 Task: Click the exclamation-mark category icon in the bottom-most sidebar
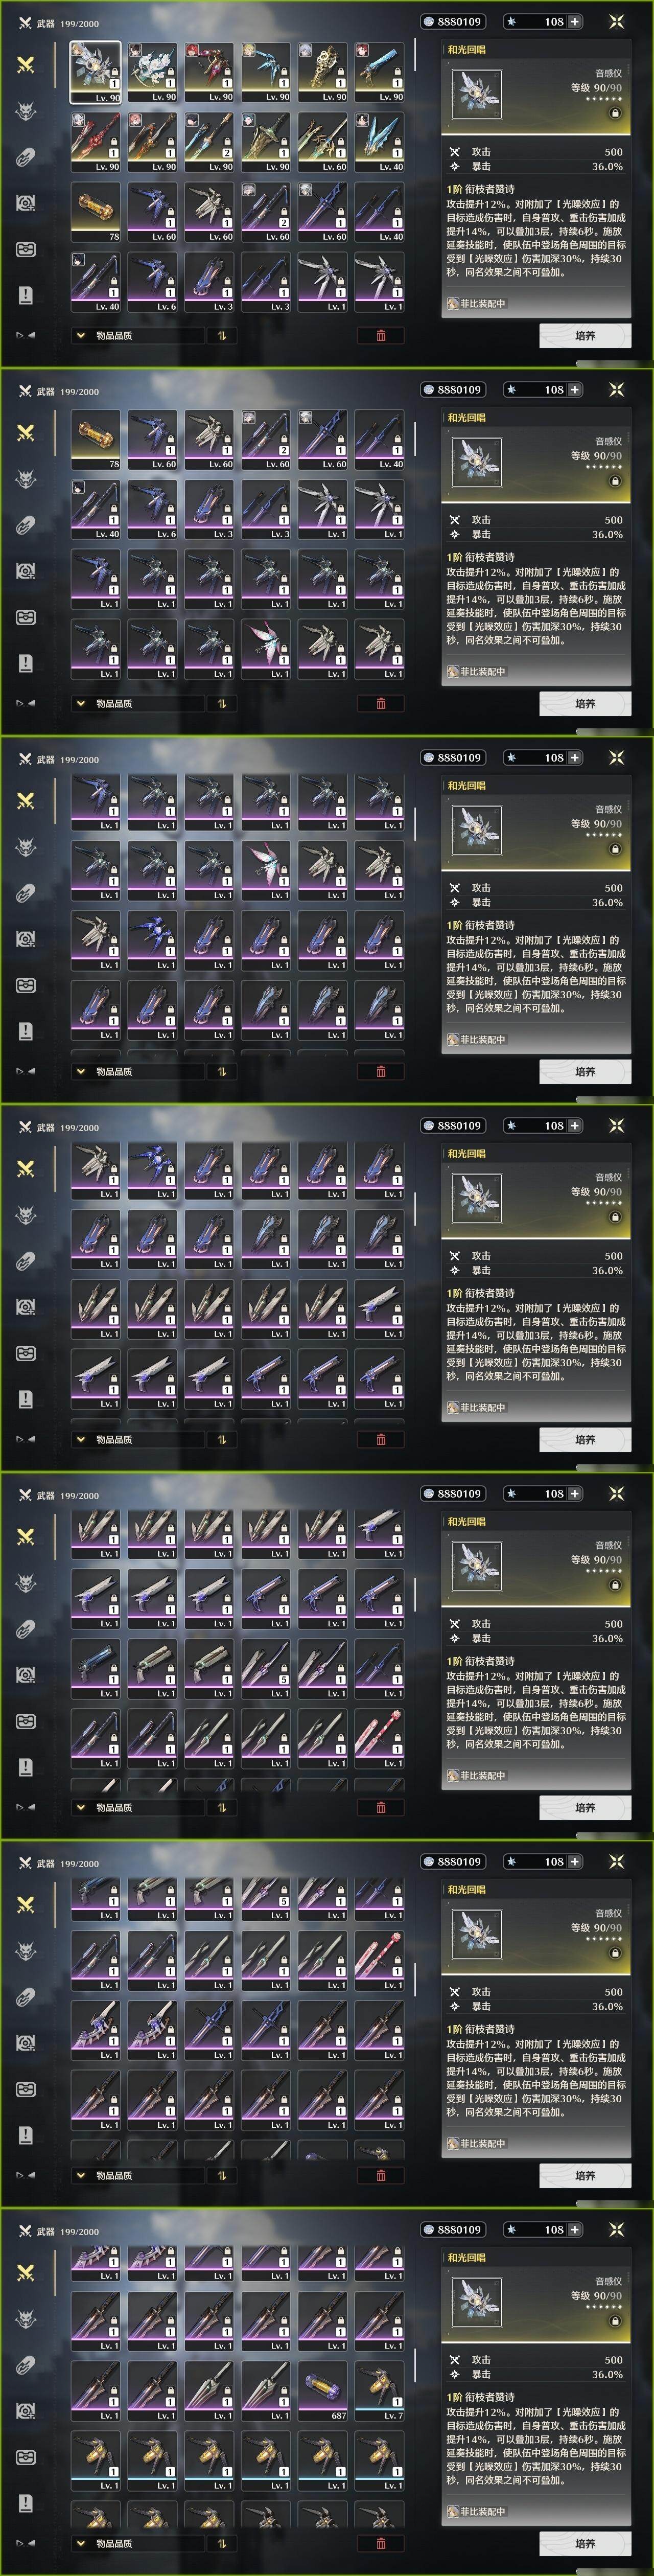26,2502
